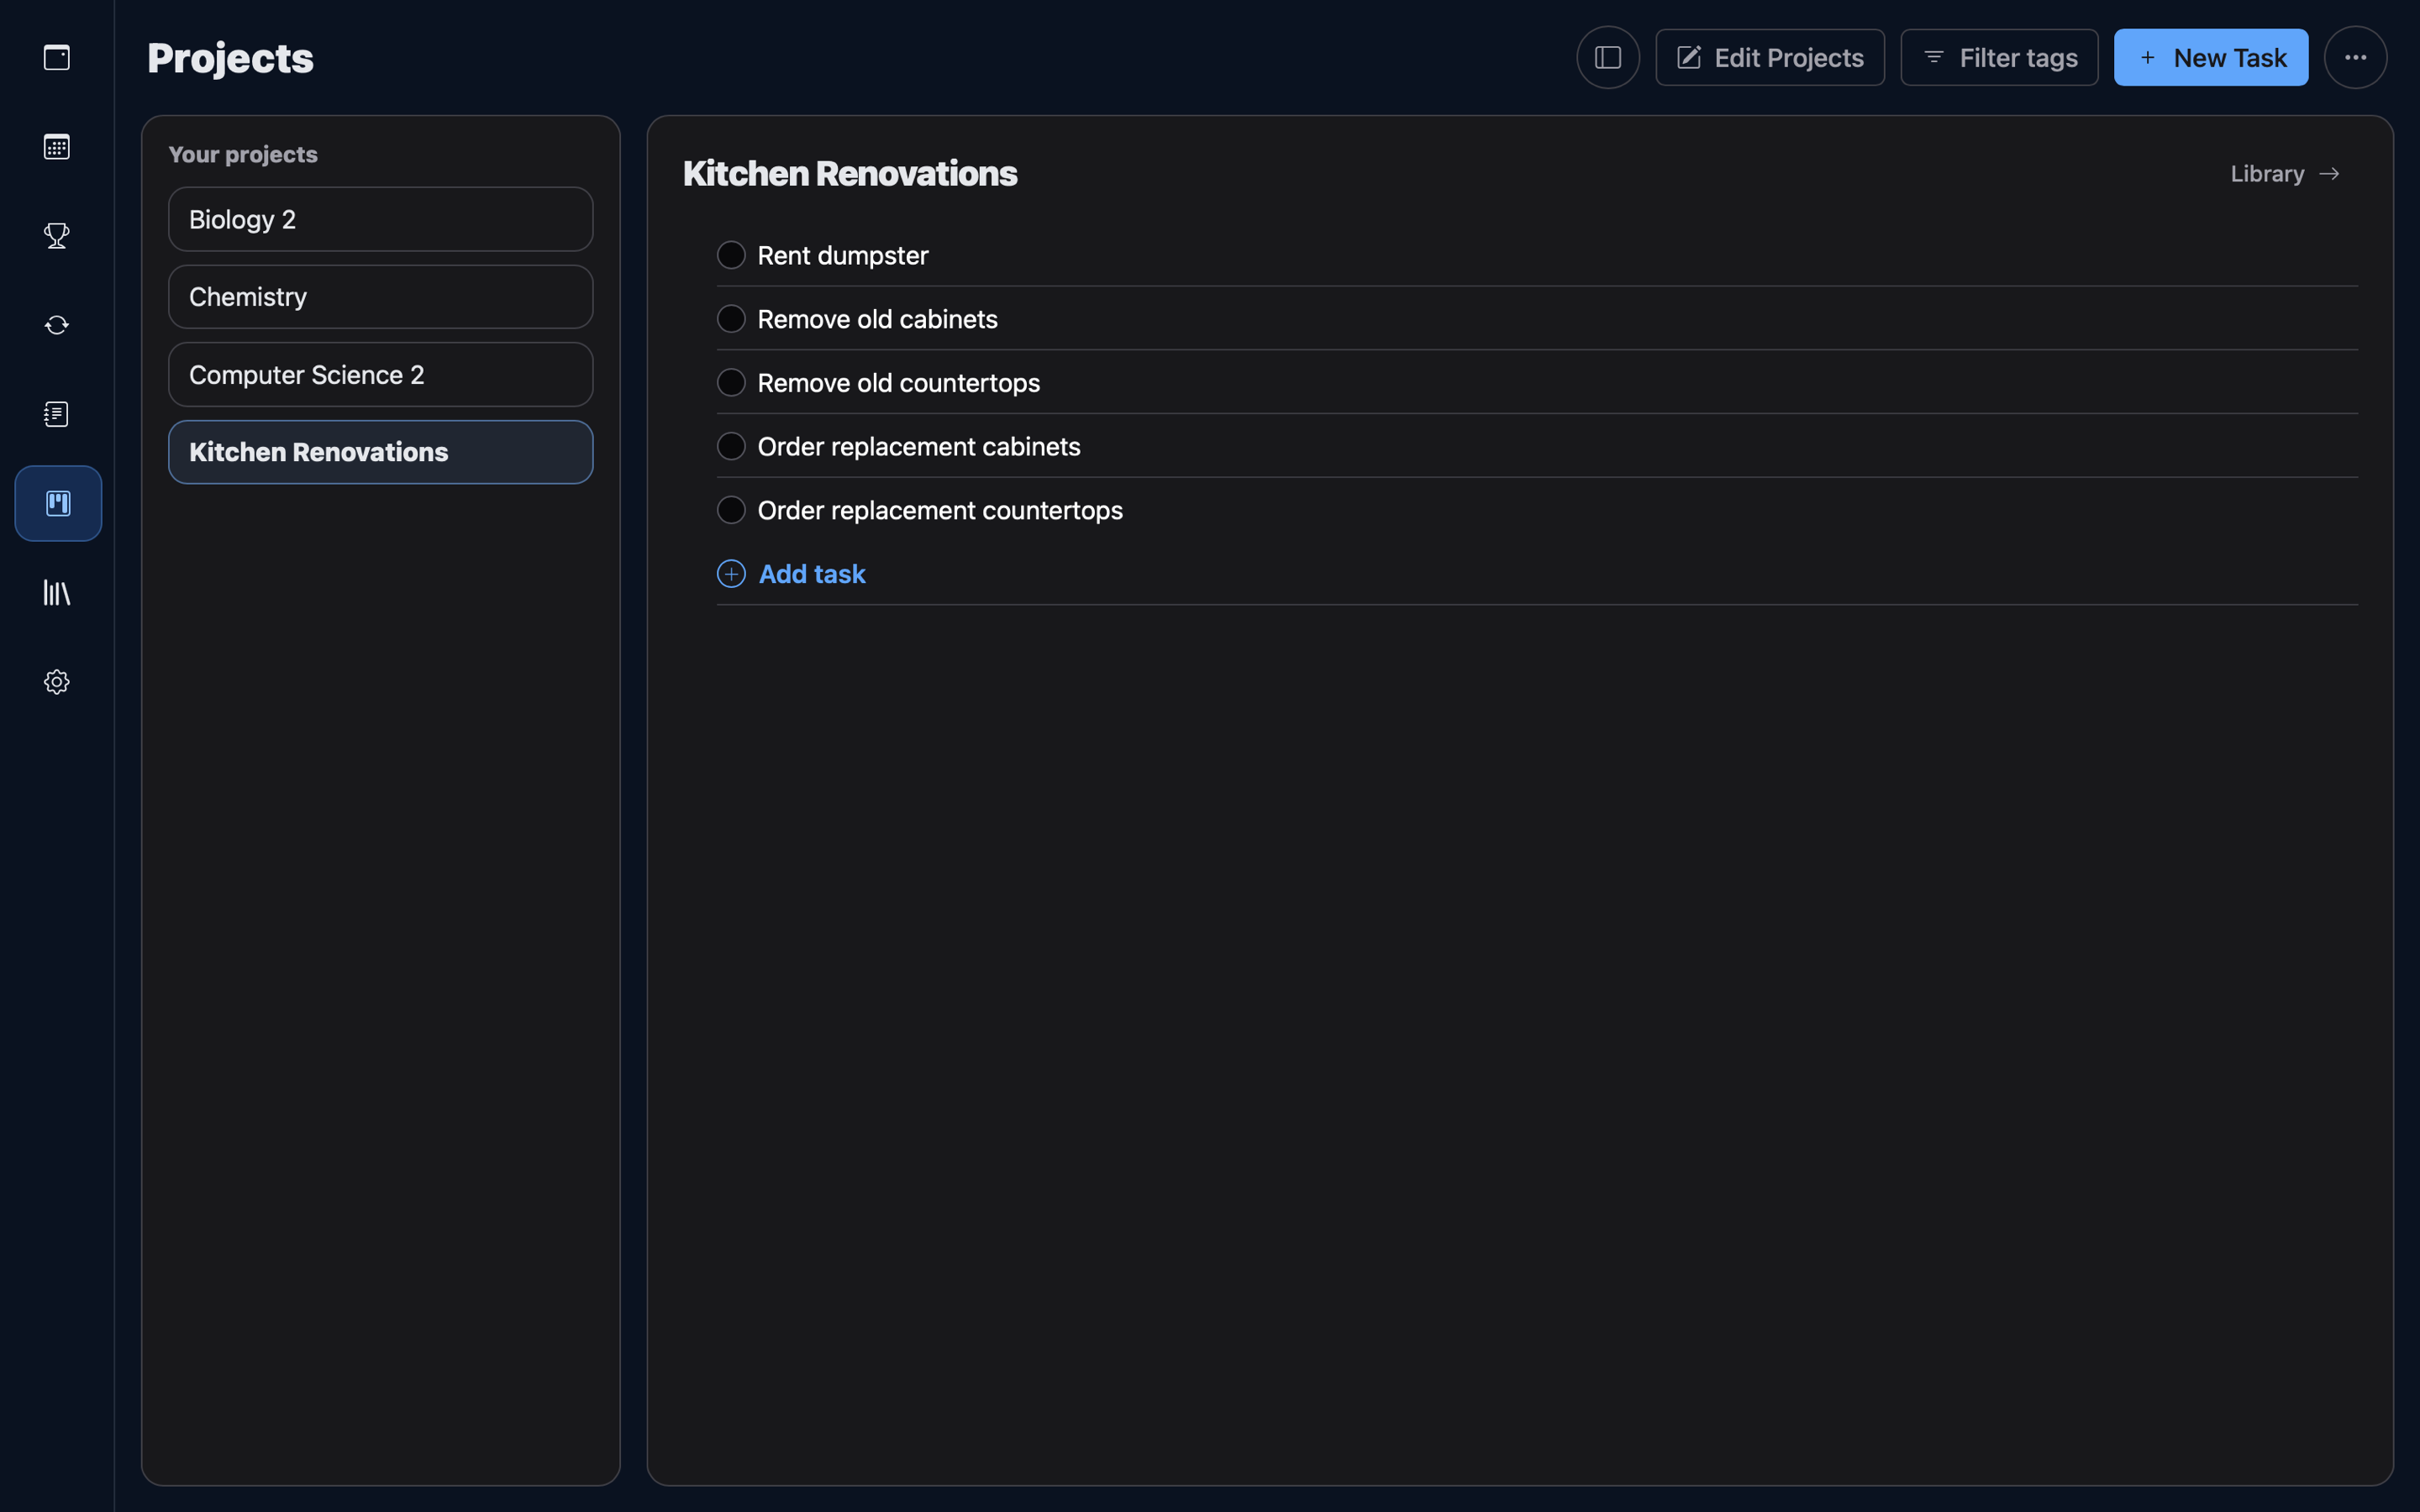Image resolution: width=2420 pixels, height=1512 pixels.
Task: Open the Library books icon in sidebar
Action: coord(57,593)
